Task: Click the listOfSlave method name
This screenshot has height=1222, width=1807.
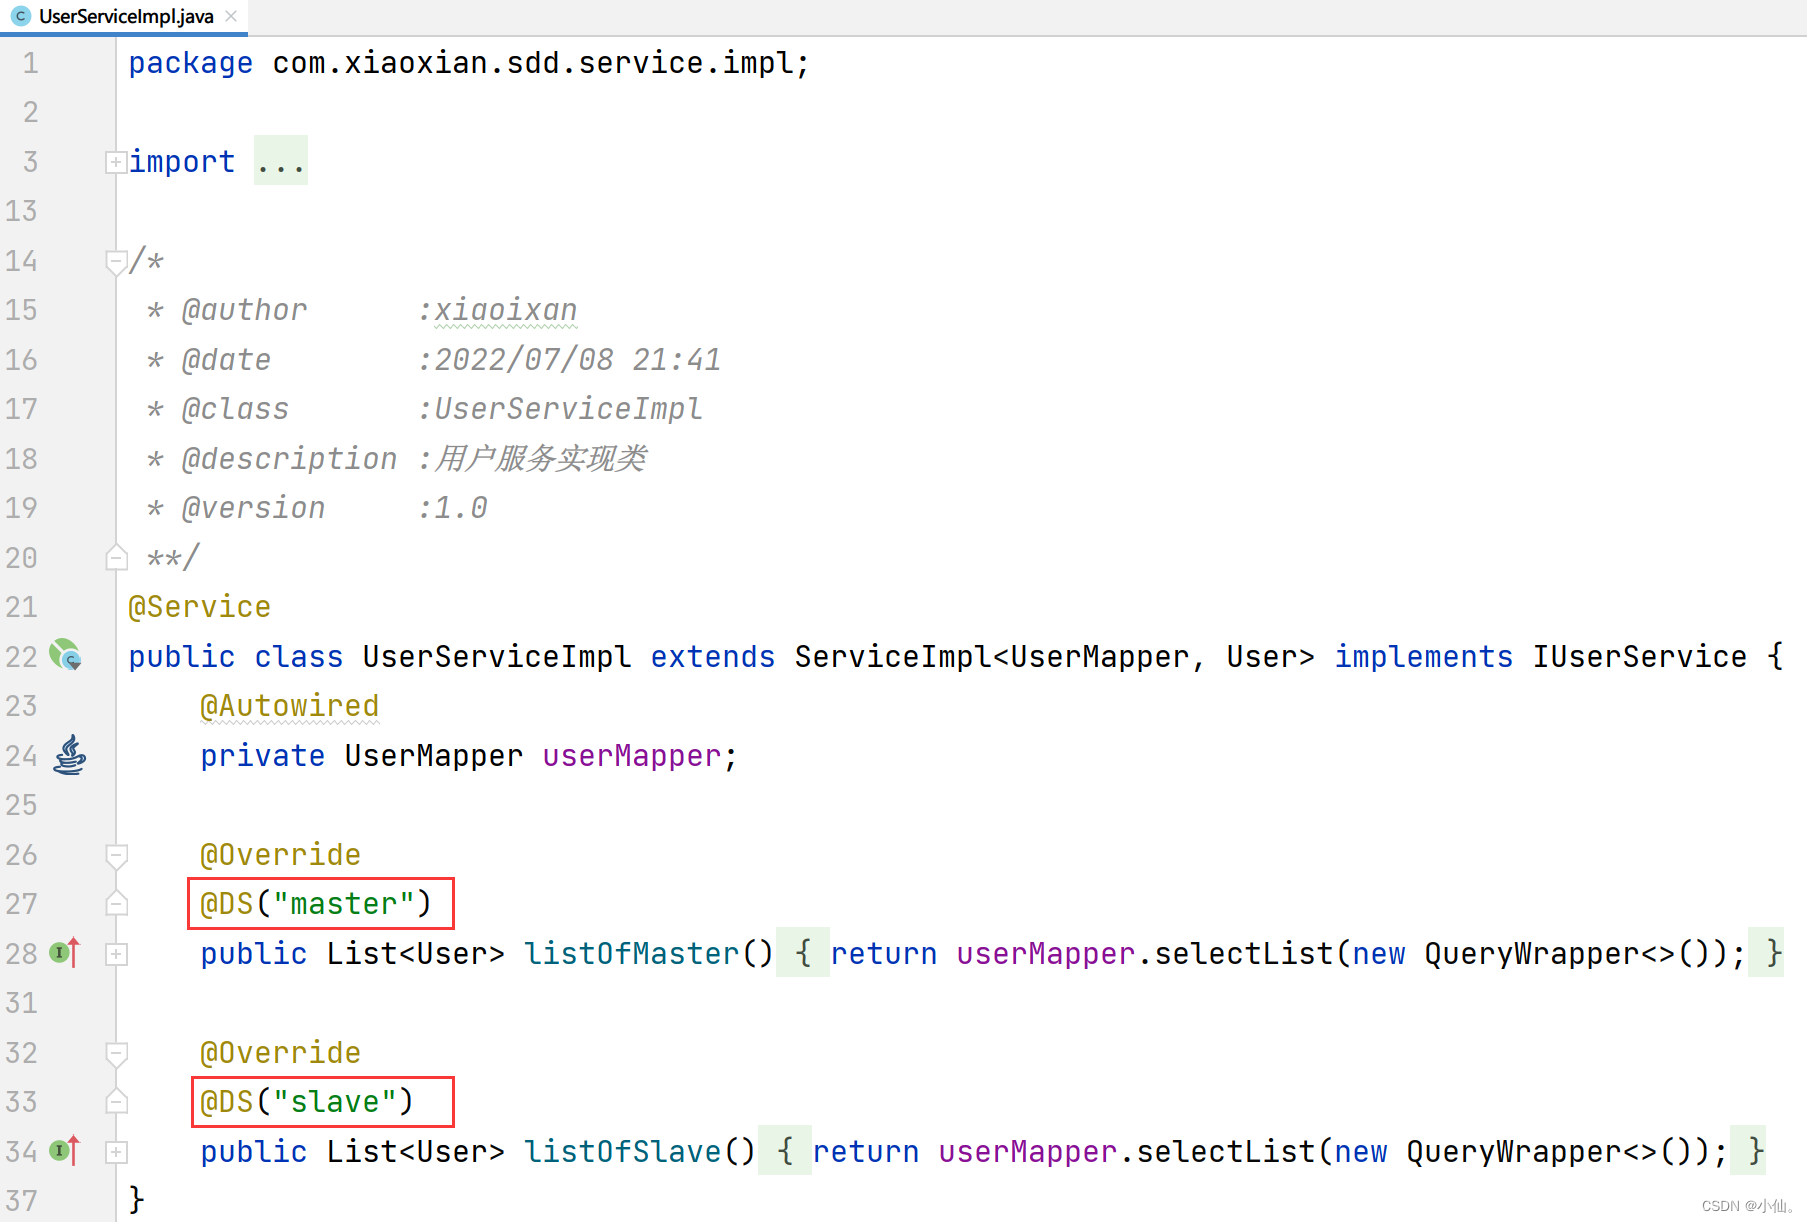Action: tap(622, 1152)
